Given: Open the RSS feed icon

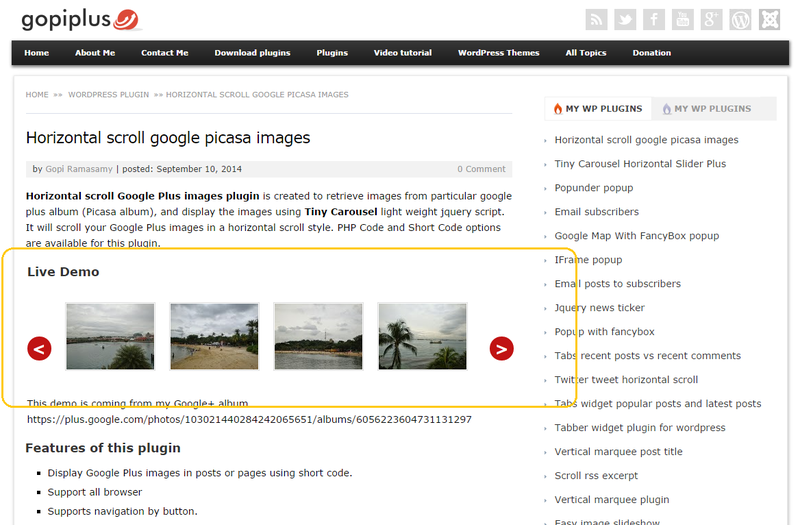Looking at the screenshot, I should 596,20.
